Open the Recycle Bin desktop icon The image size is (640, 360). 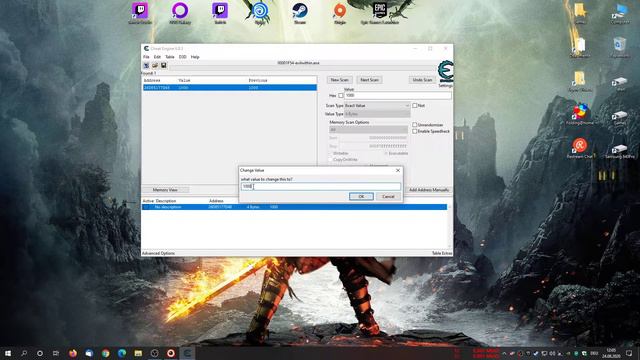(x=620, y=46)
